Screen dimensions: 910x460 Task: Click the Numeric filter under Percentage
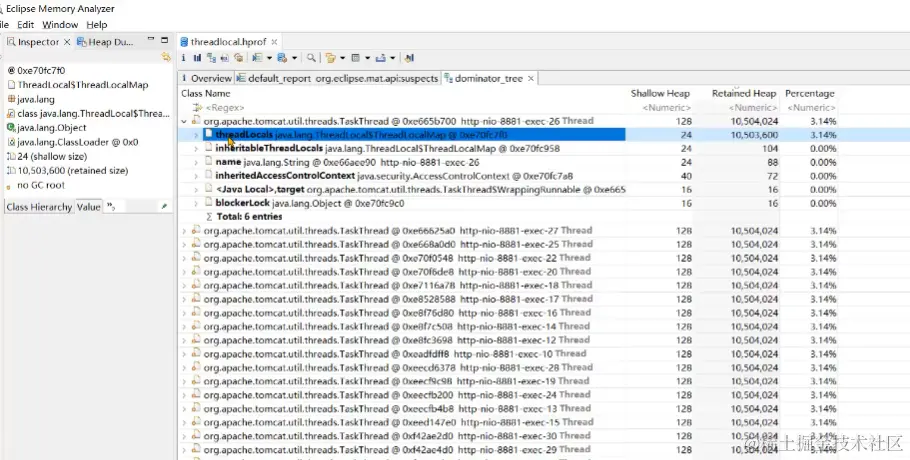coord(811,108)
